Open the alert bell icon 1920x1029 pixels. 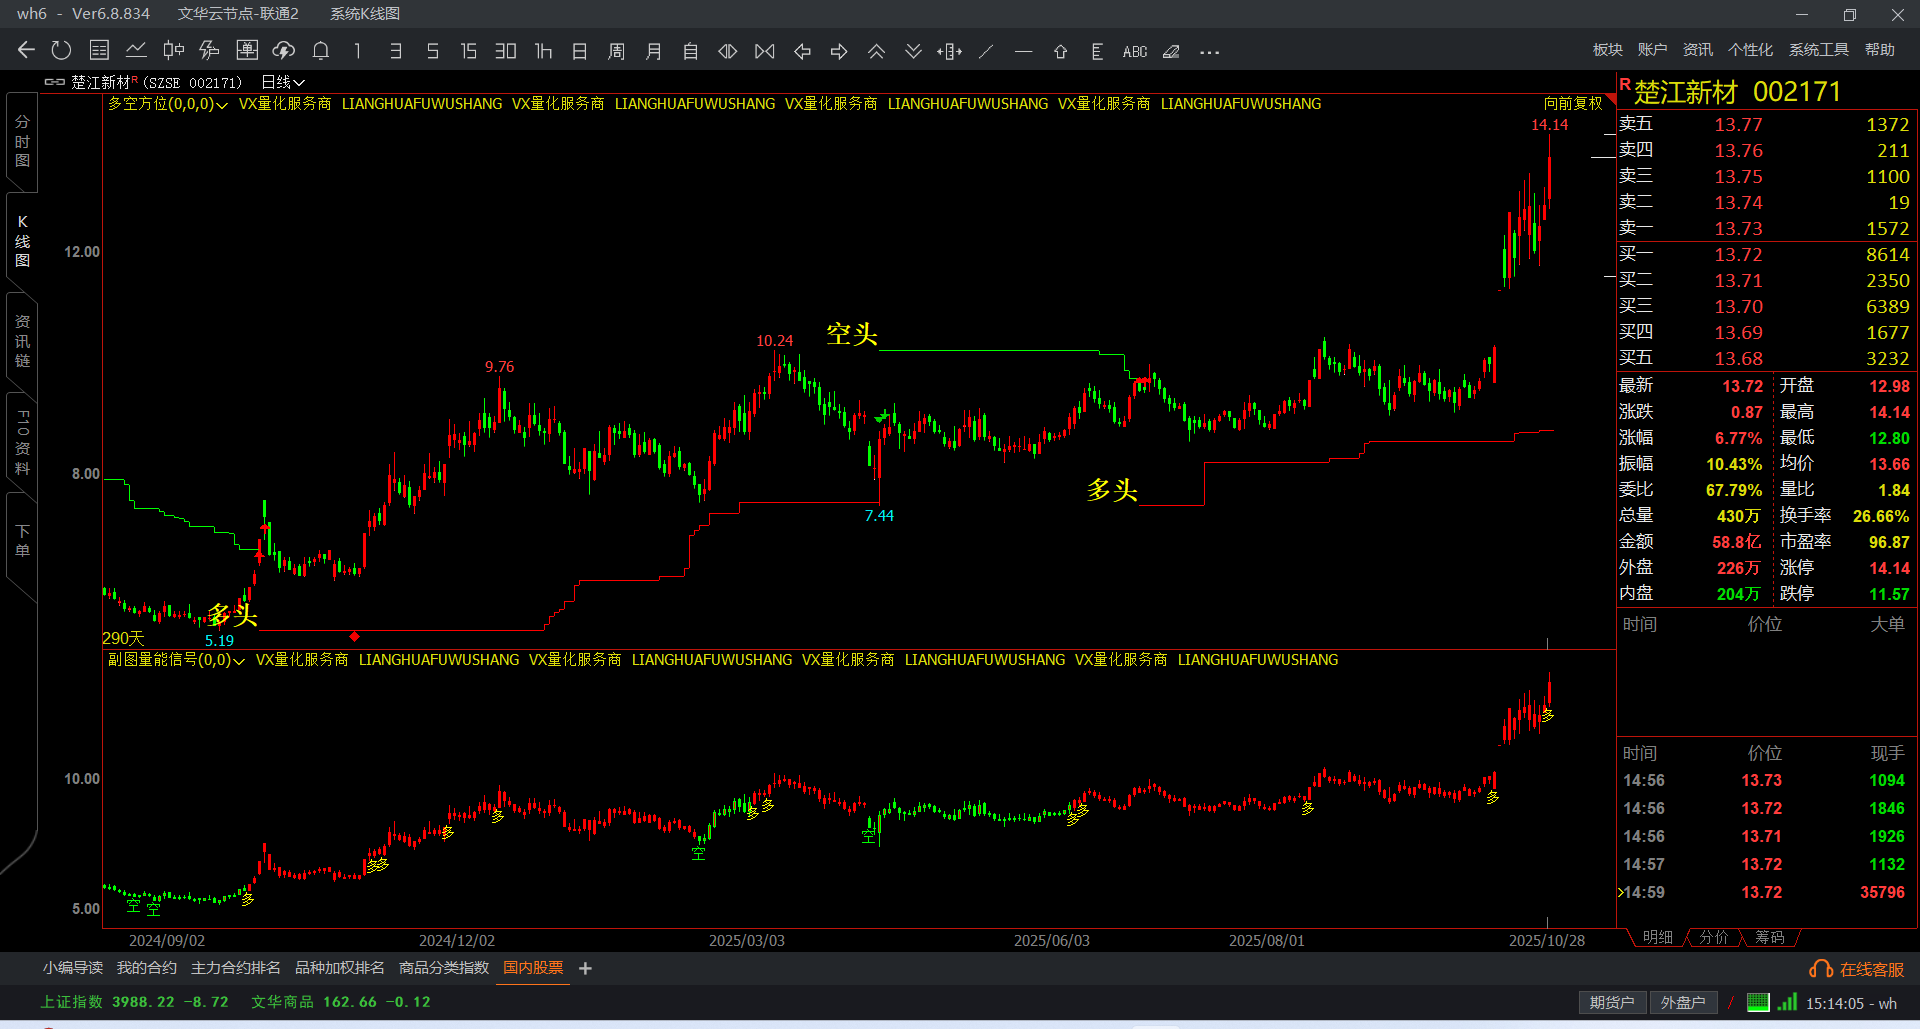point(321,51)
